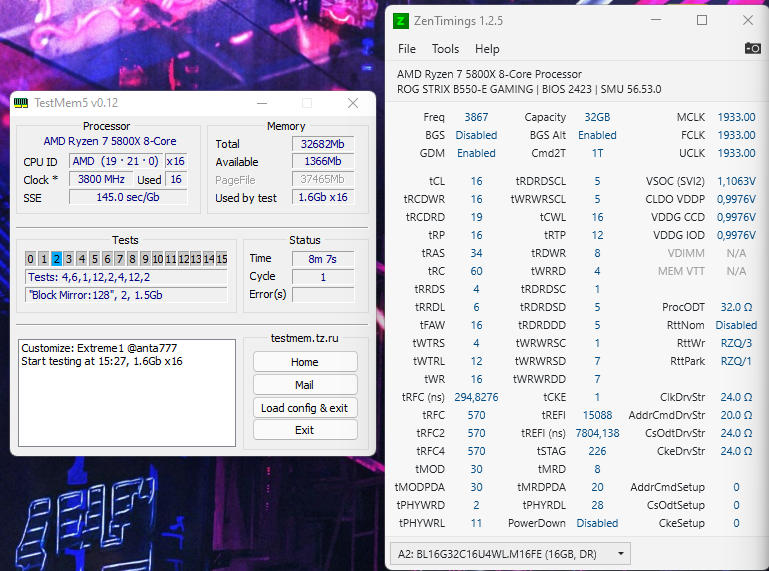Click the Freq value 3867
The image size is (769, 571).
(x=476, y=117)
